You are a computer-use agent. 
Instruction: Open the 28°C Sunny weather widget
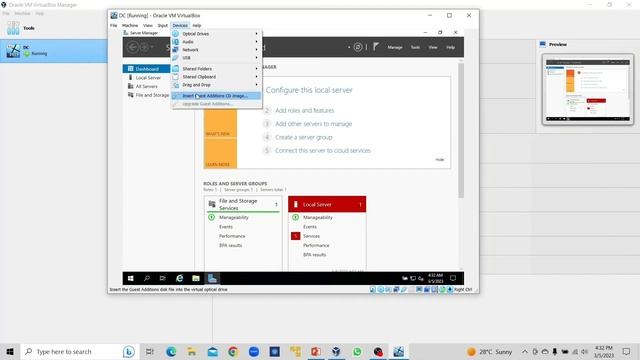[x=489, y=351]
